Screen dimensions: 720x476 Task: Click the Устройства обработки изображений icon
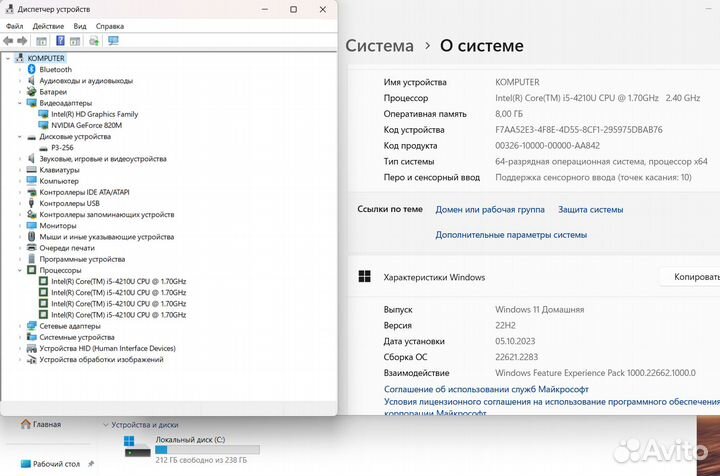(31, 359)
